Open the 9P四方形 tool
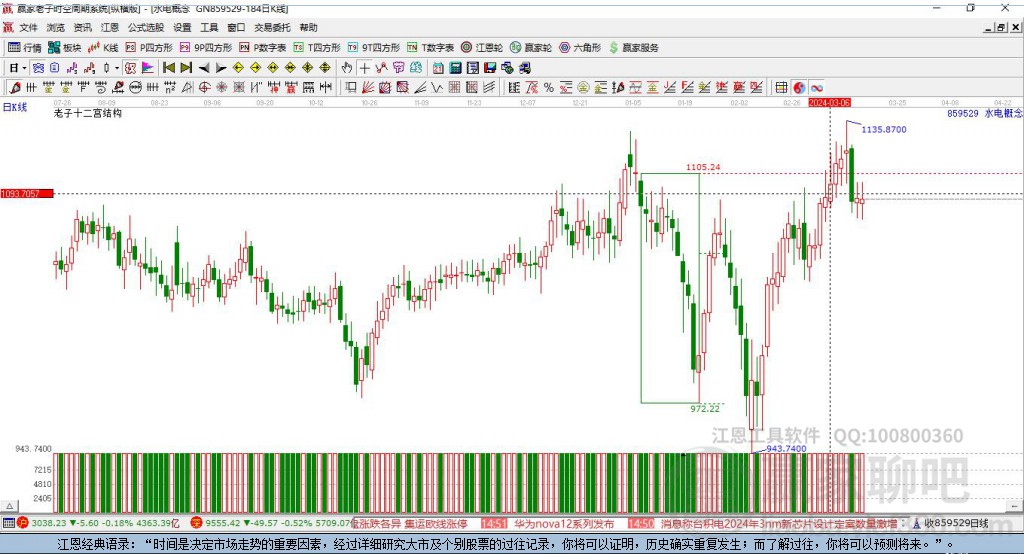The height and width of the screenshot is (554, 1024). pyautogui.click(x=206, y=48)
